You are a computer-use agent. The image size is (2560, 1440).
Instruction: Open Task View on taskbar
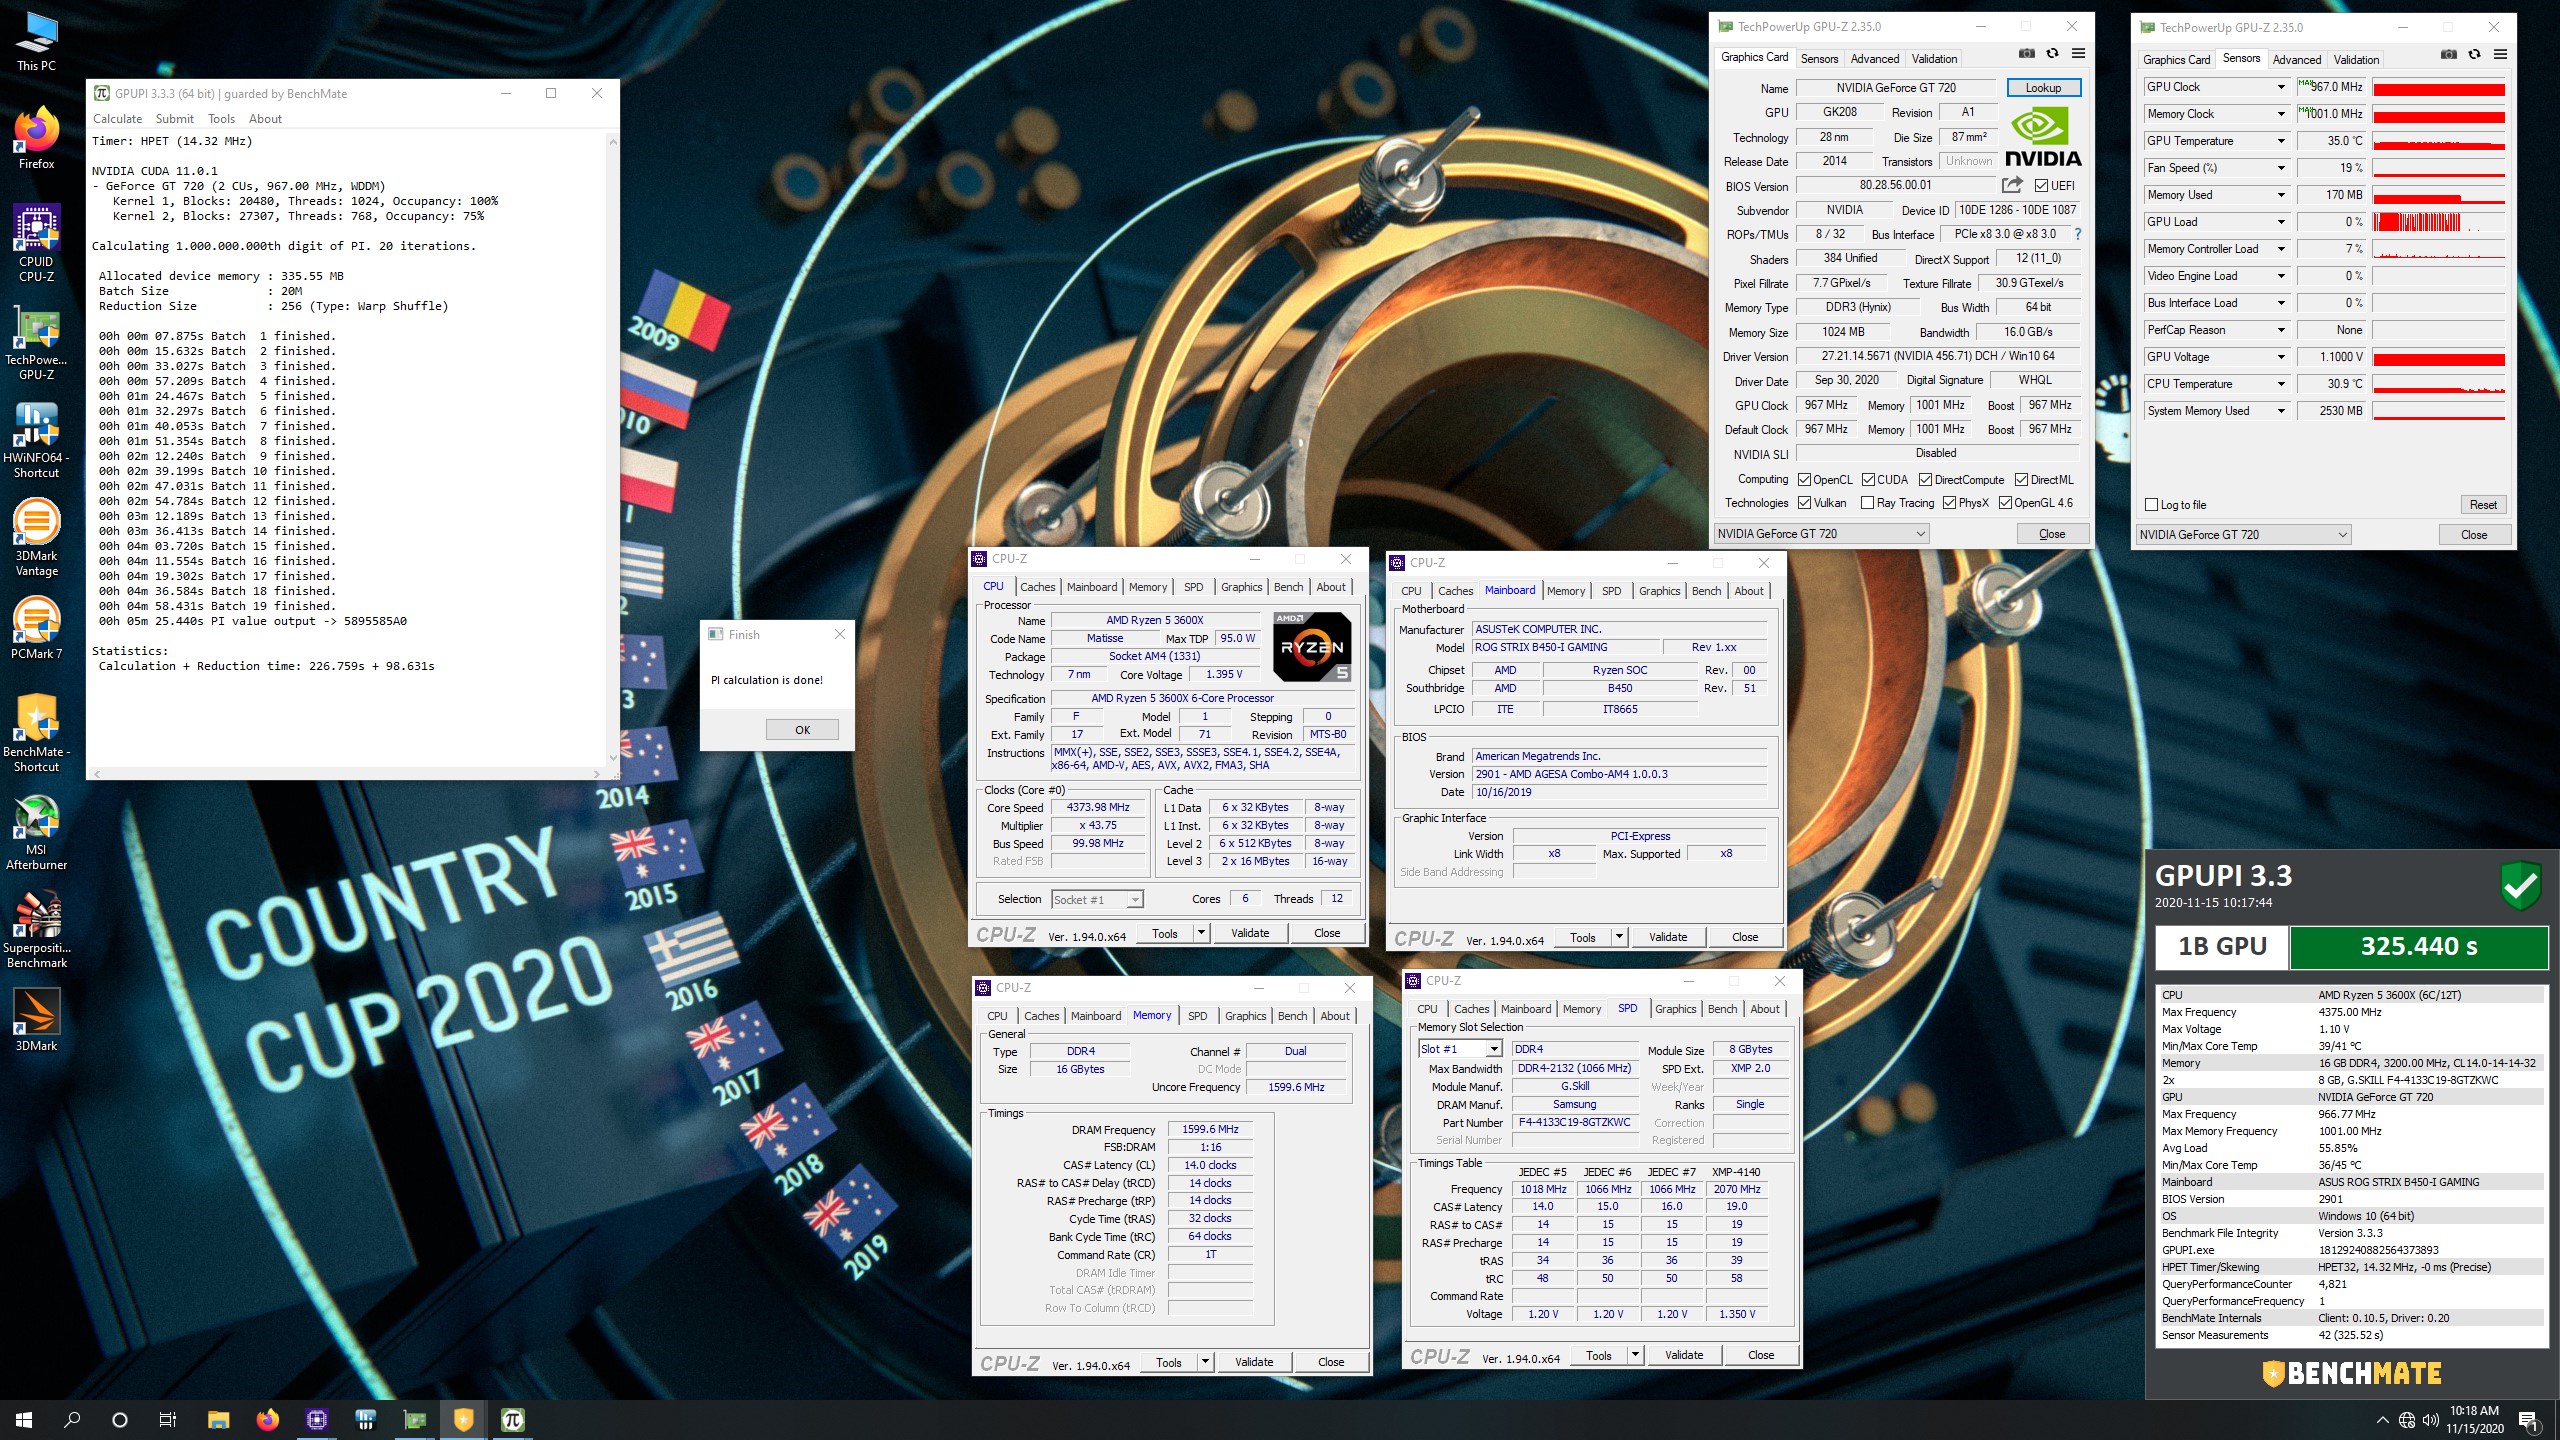coord(168,1419)
